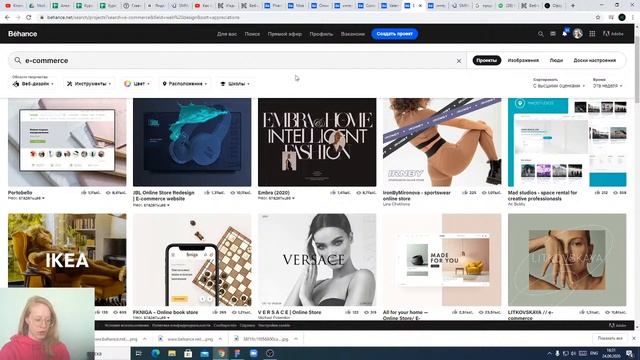Click Task View icon on taskbar
This screenshot has width=640, height=360.
pyautogui.click(x=138, y=353)
